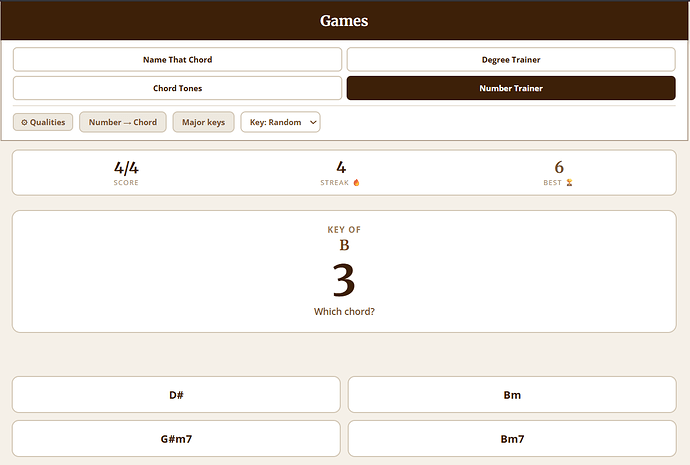Click the large number 3 prompt
The width and height of the screenshot is (690, 465).
click(344, 279)
